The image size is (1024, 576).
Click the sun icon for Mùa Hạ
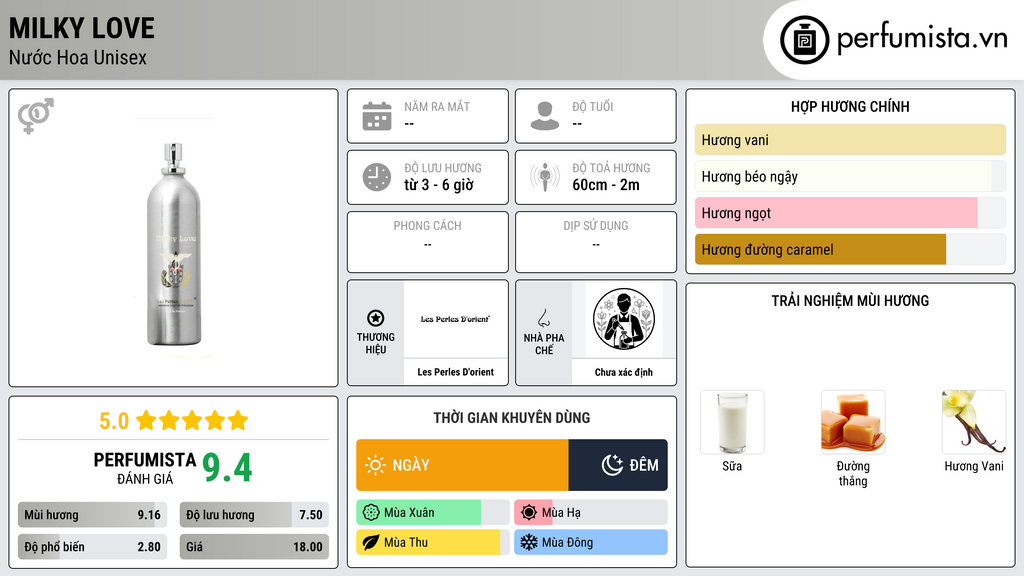529,513
